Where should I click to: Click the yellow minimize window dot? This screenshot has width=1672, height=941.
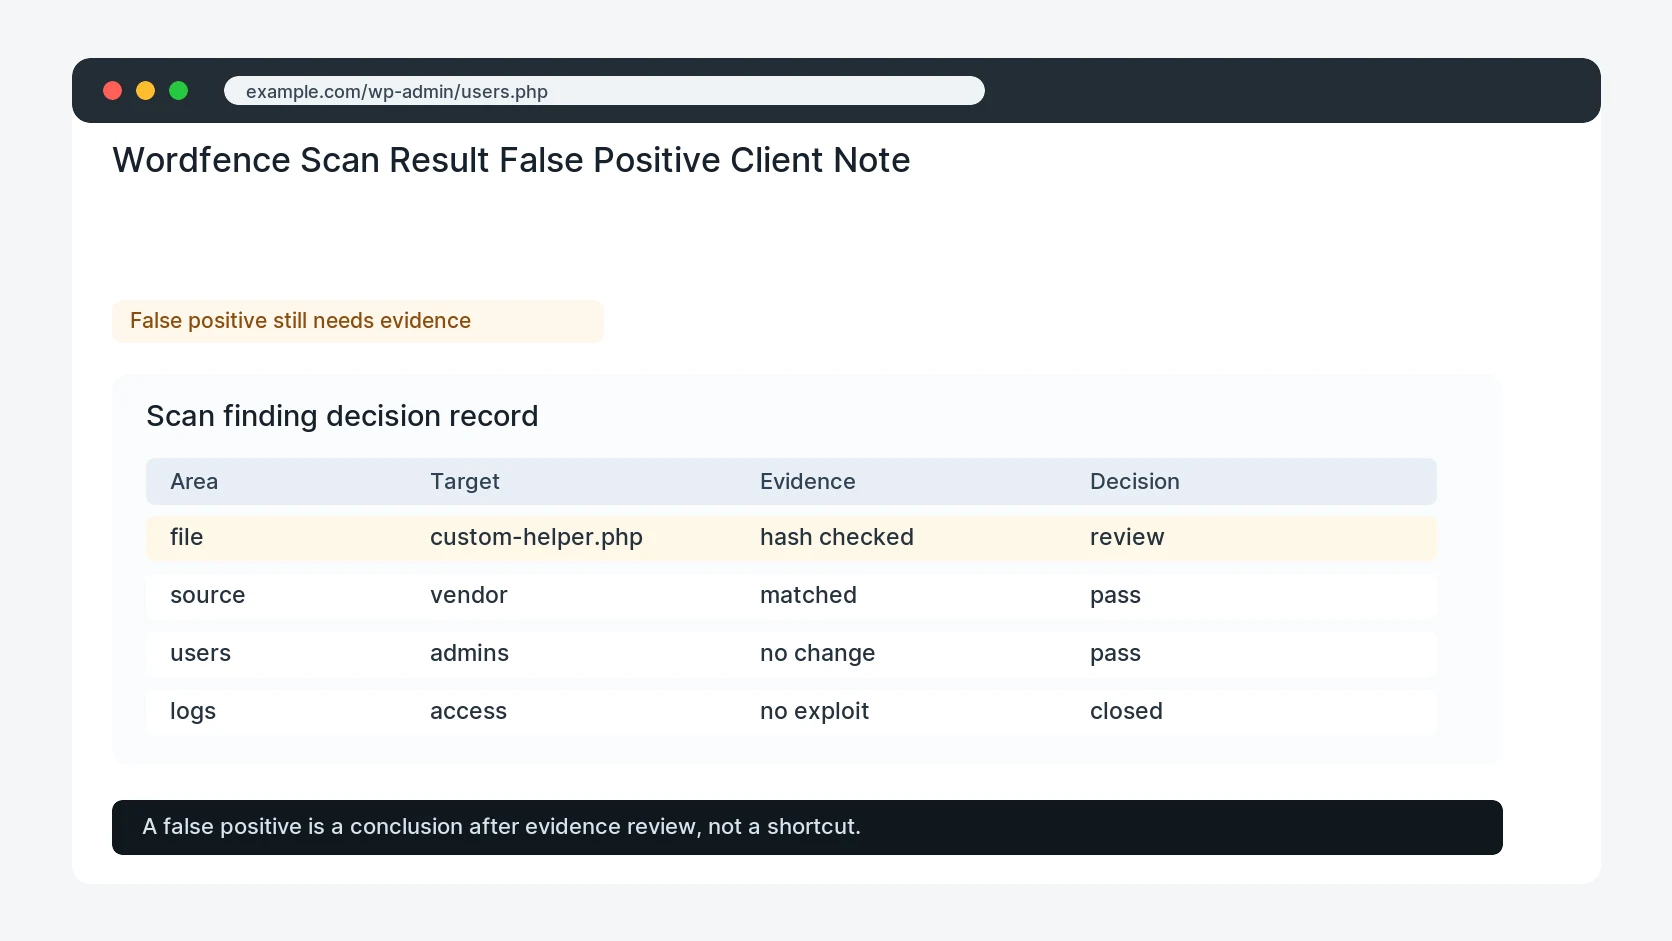pyautogui.click(x=146, y=91)
